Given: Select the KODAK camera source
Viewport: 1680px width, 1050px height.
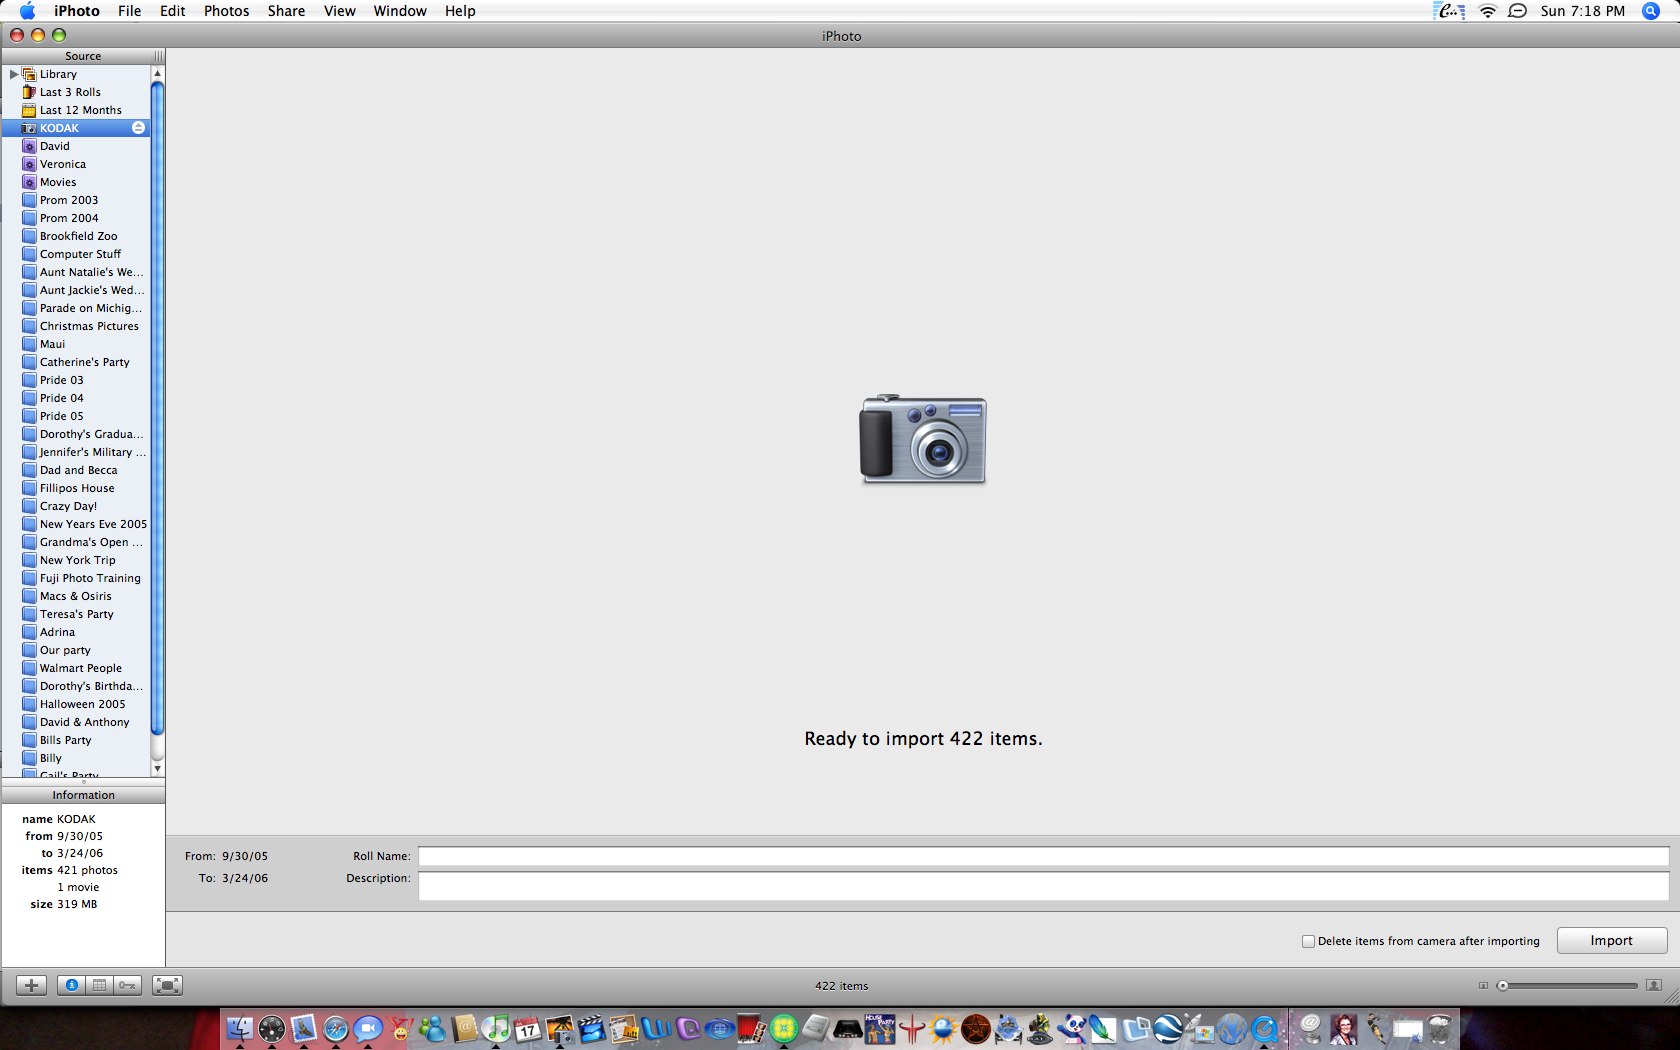Looking at the screenshot, I should coord(76,128).
